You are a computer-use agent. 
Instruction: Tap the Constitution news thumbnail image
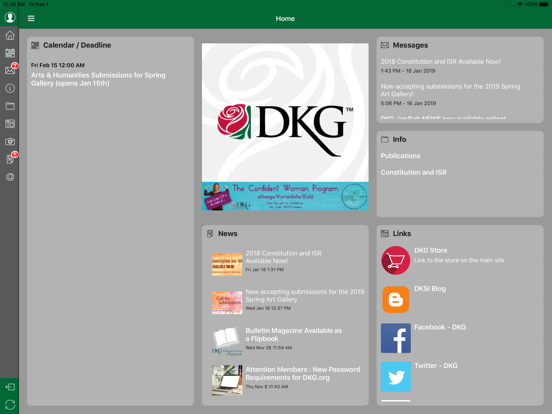point(227,264)
